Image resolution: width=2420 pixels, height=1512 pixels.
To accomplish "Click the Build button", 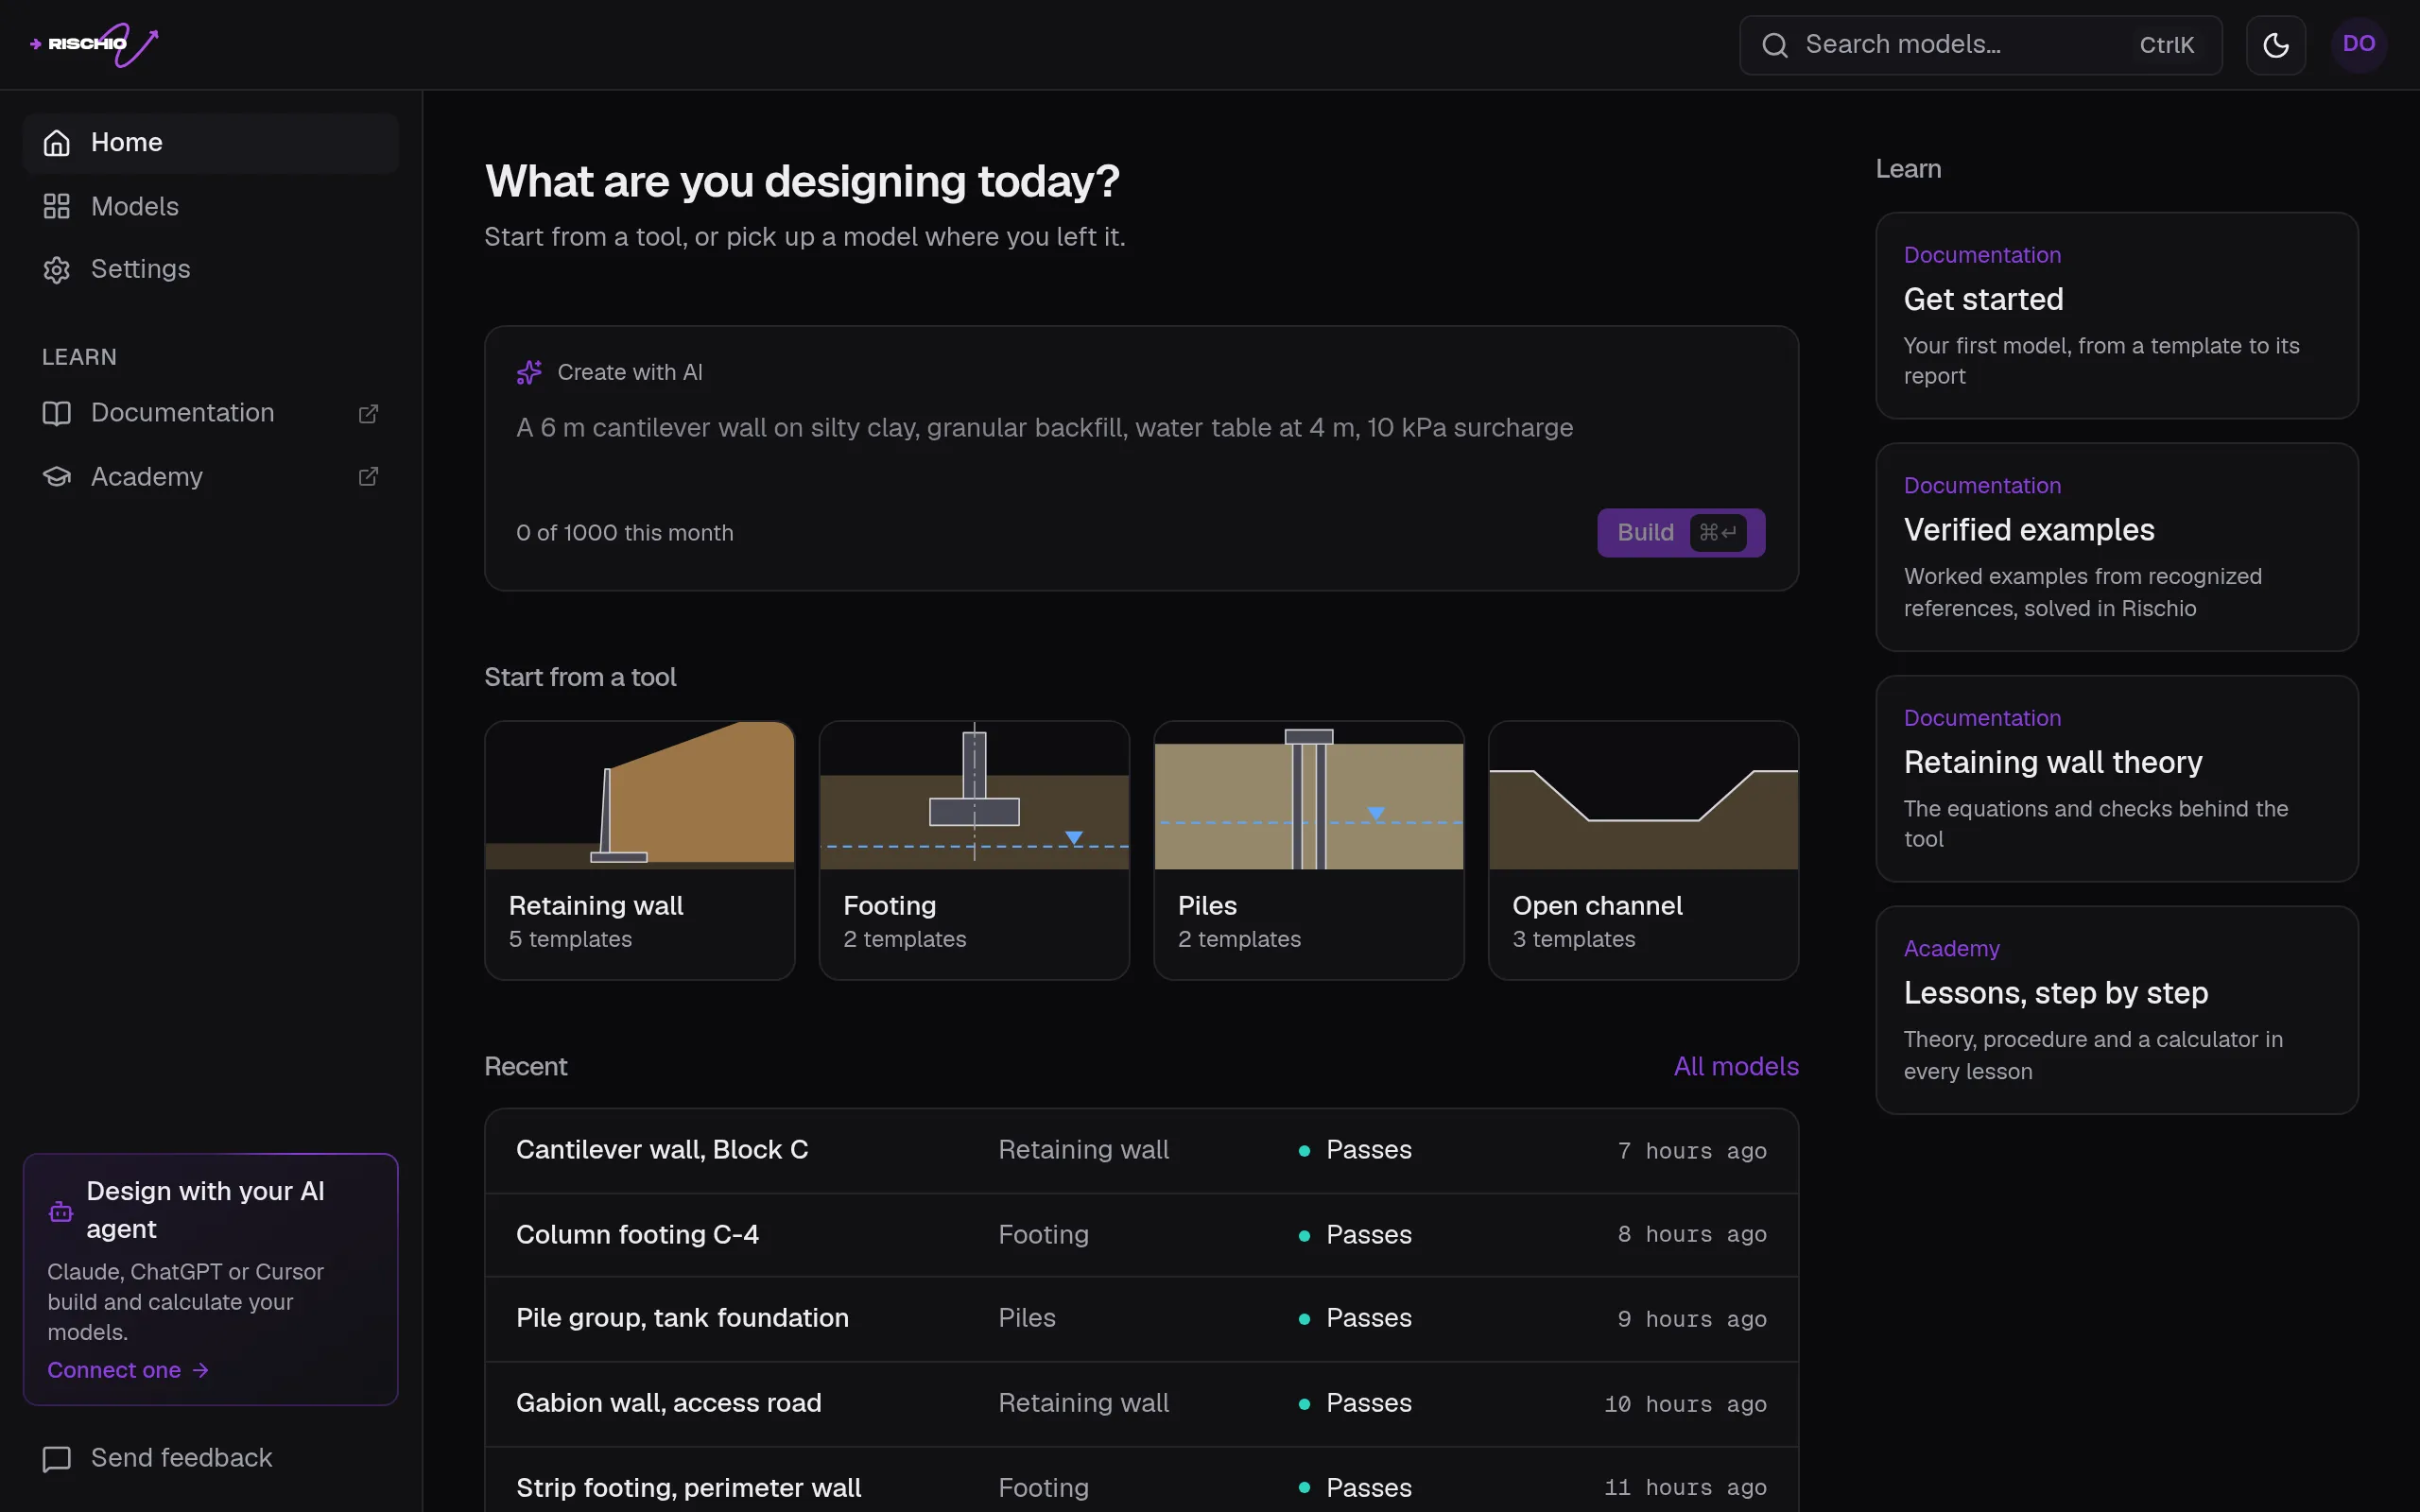I will click(x=1680, y=533).
